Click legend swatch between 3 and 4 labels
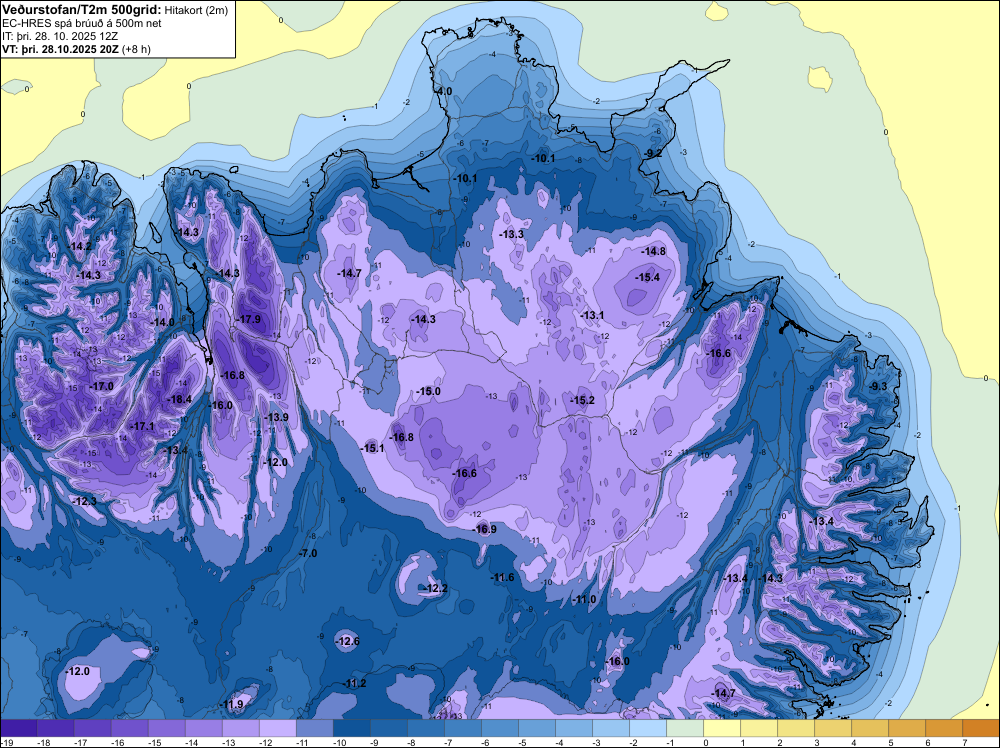The width and height of the screenshot is (1000, 748). [833, 728]
